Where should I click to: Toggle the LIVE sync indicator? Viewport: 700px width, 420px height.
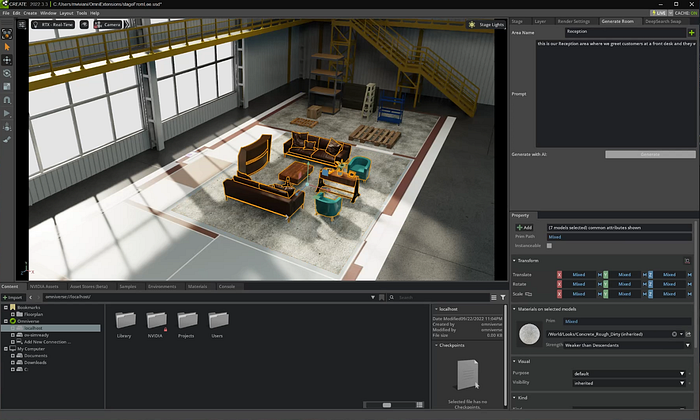[659, 13]
